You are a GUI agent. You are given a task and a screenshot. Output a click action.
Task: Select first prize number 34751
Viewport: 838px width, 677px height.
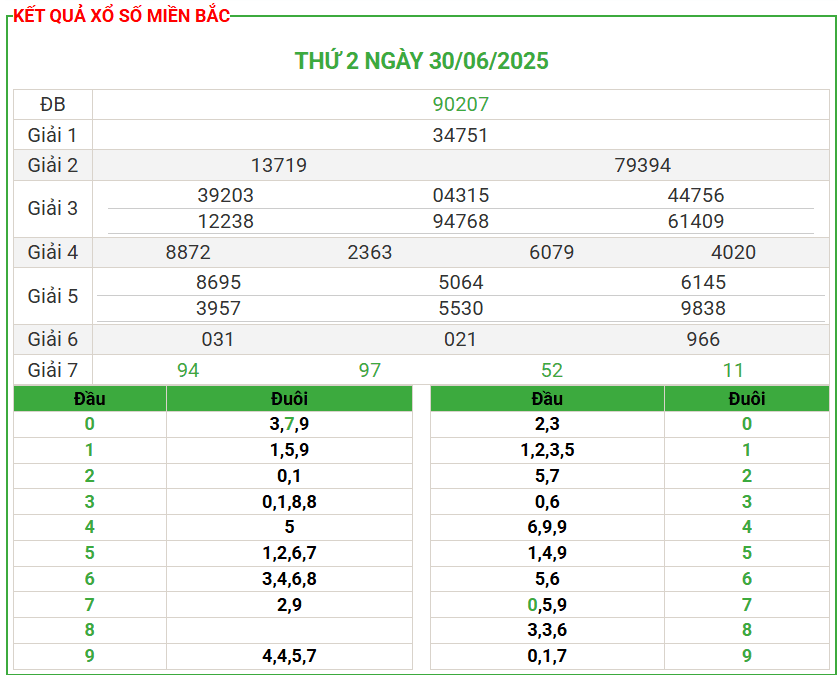[x=461, y=135]
